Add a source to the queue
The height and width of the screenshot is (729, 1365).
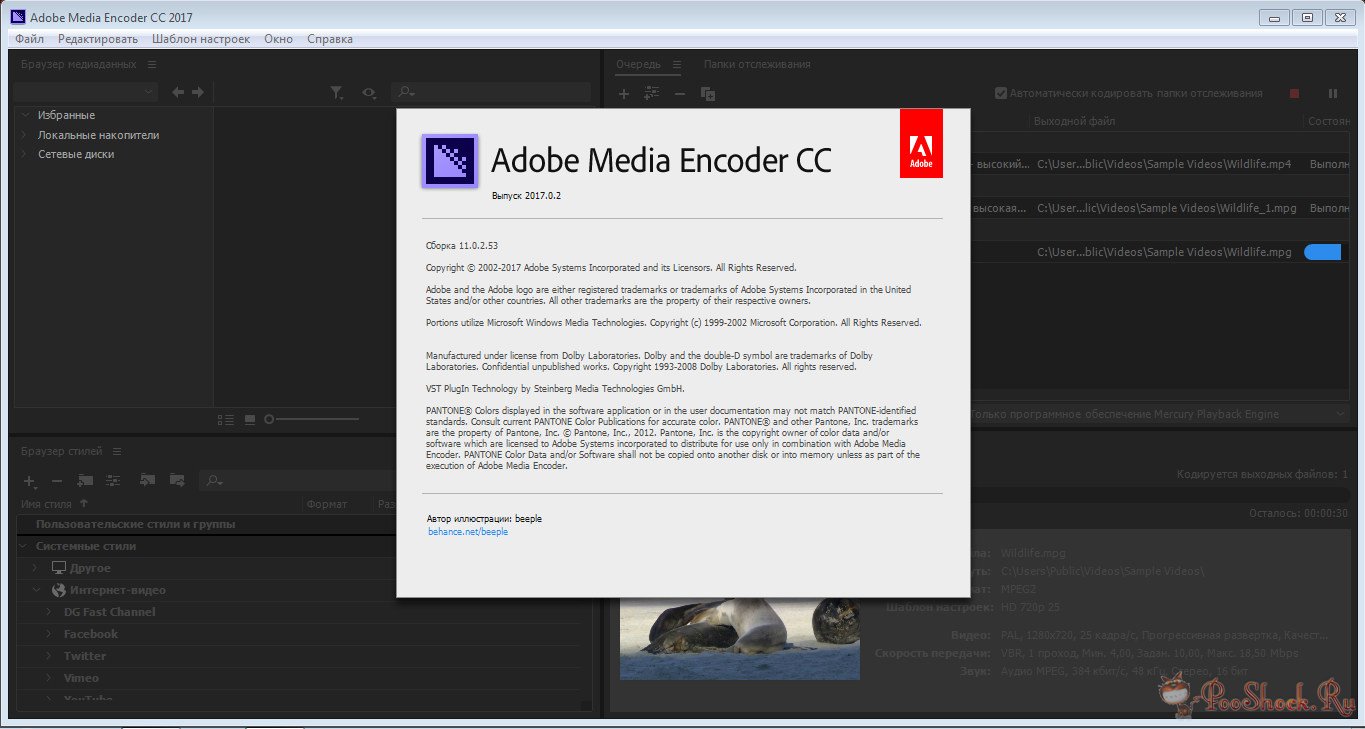[624, 93]
